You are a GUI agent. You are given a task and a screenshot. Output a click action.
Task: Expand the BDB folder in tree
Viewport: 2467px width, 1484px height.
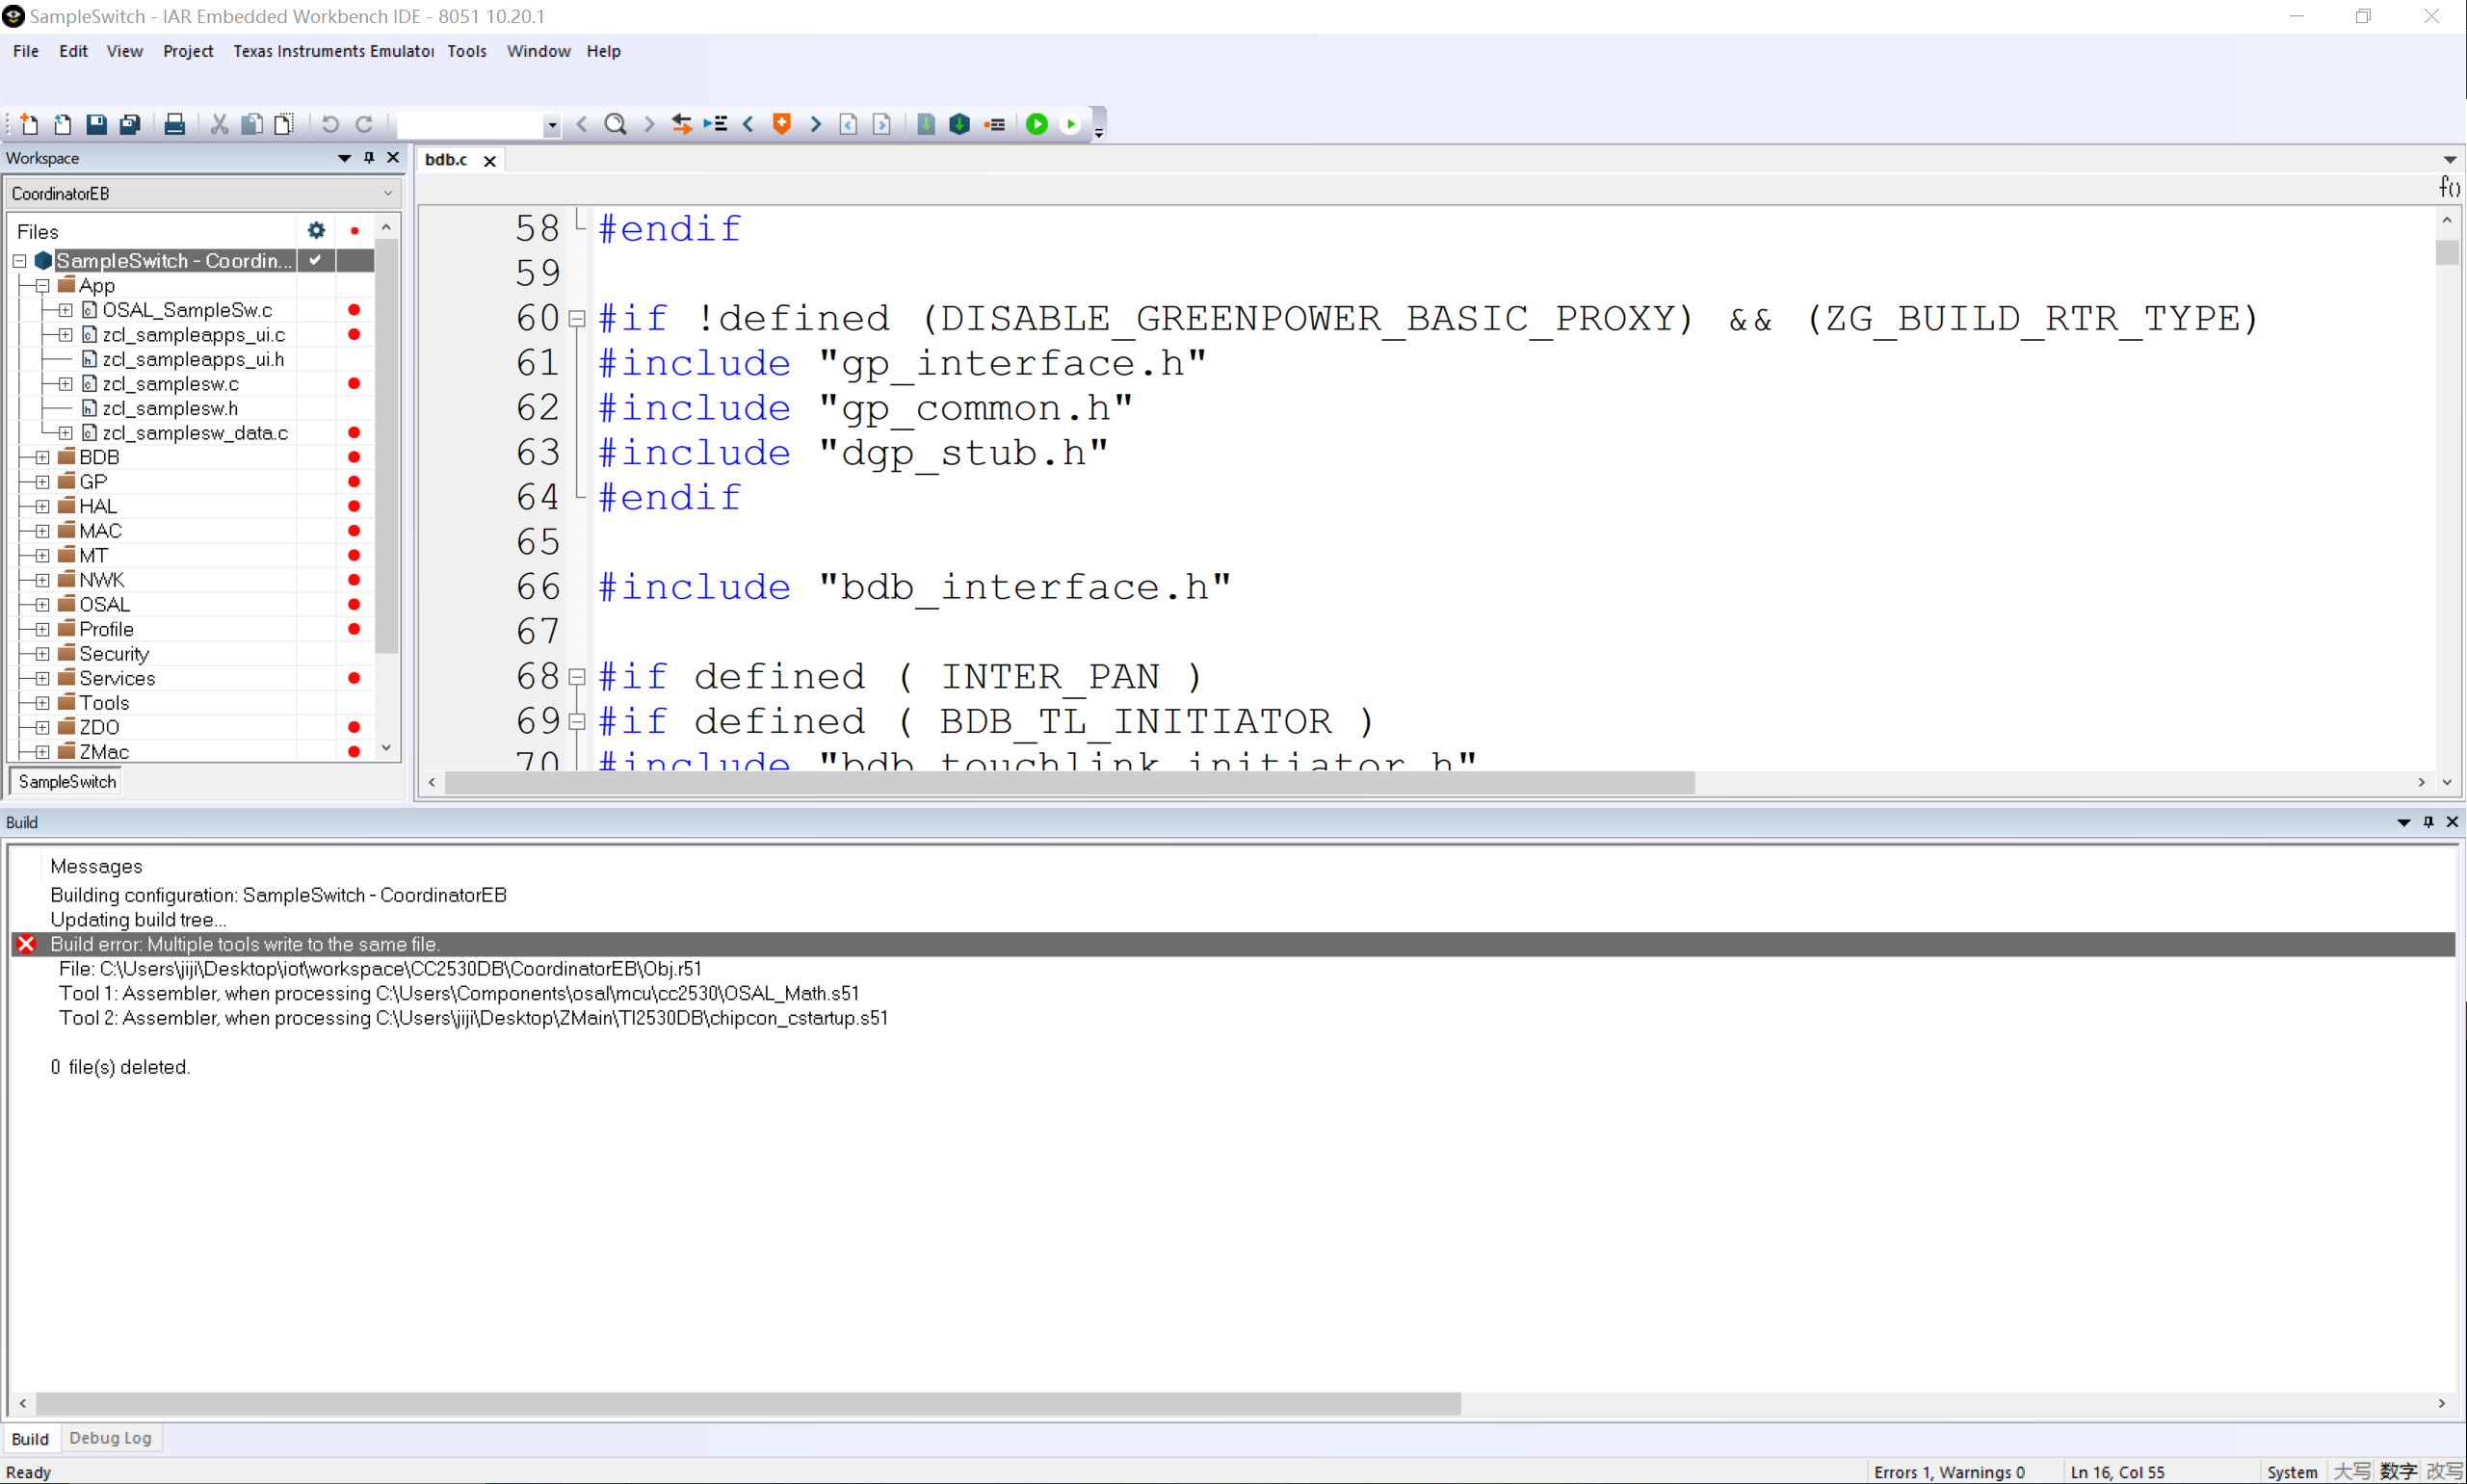click(x=42, y=458)
